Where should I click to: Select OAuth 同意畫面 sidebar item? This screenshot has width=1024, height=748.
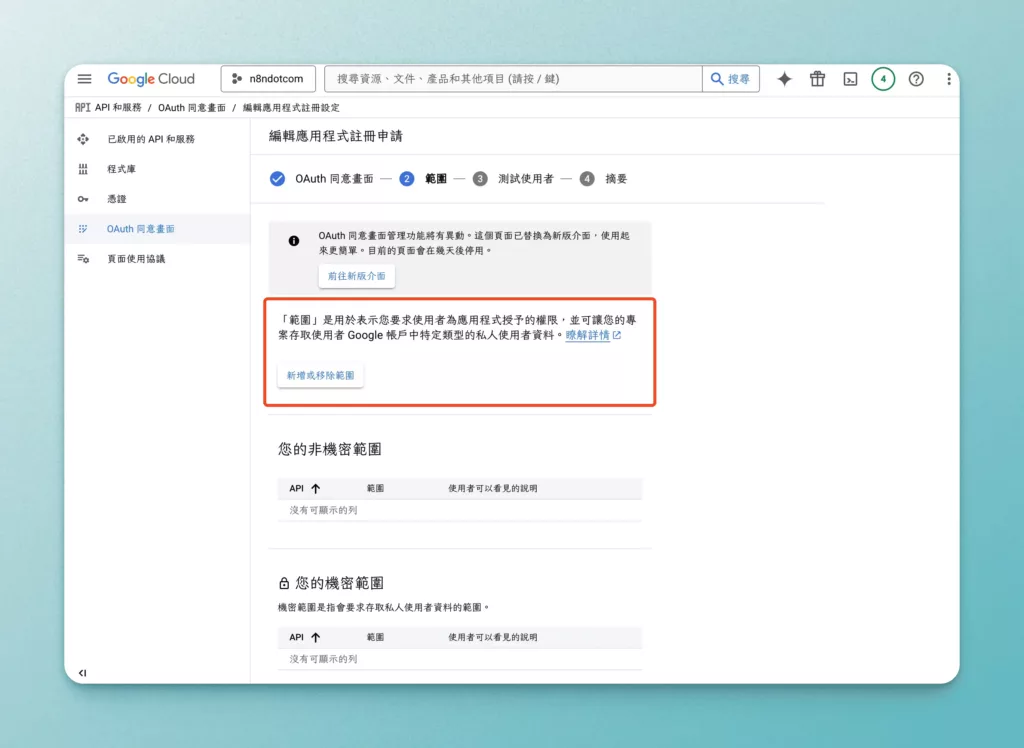(x=157, y=229)
